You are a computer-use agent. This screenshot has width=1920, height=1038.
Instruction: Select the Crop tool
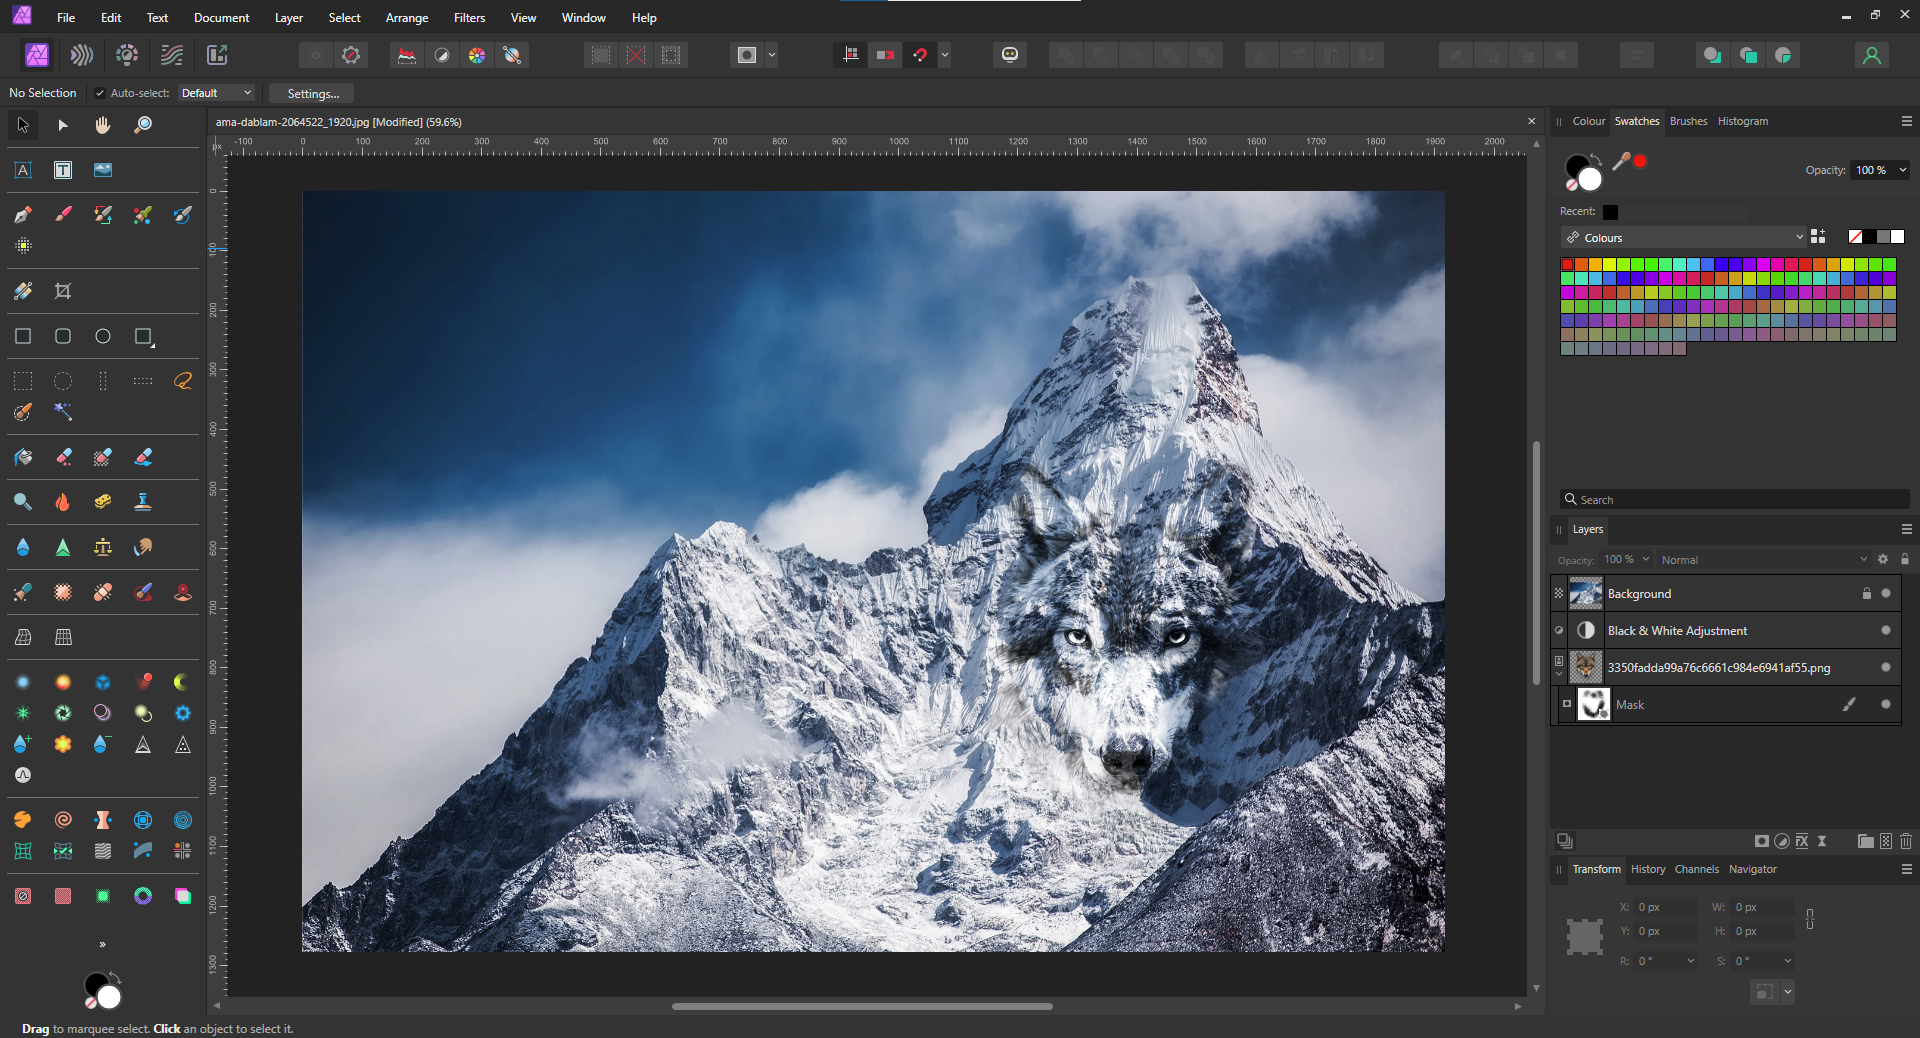click(x=63, y=291)
